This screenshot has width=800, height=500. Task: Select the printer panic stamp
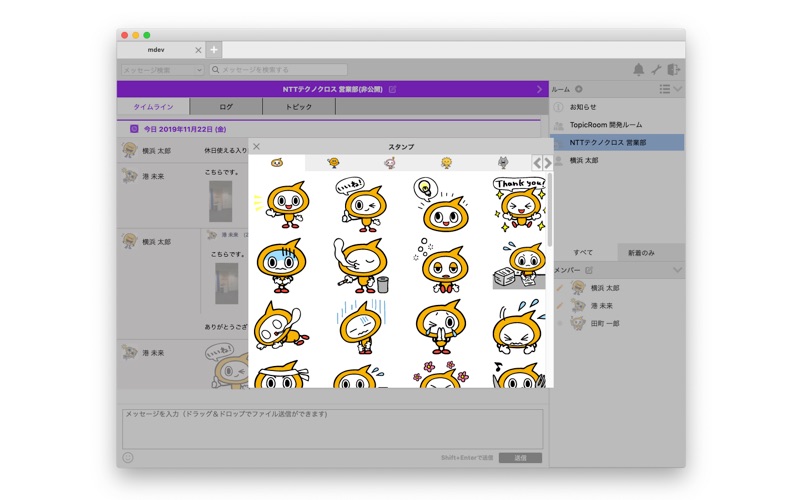click(519, 265)
